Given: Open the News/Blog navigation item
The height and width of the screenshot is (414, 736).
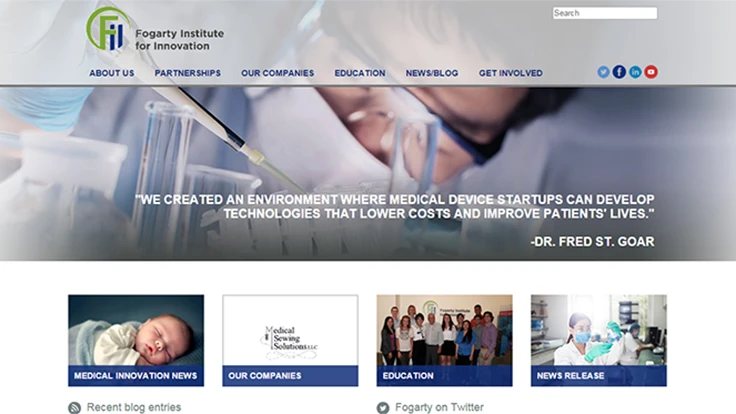Looking at the screenshot, I should tap(432, 73).
